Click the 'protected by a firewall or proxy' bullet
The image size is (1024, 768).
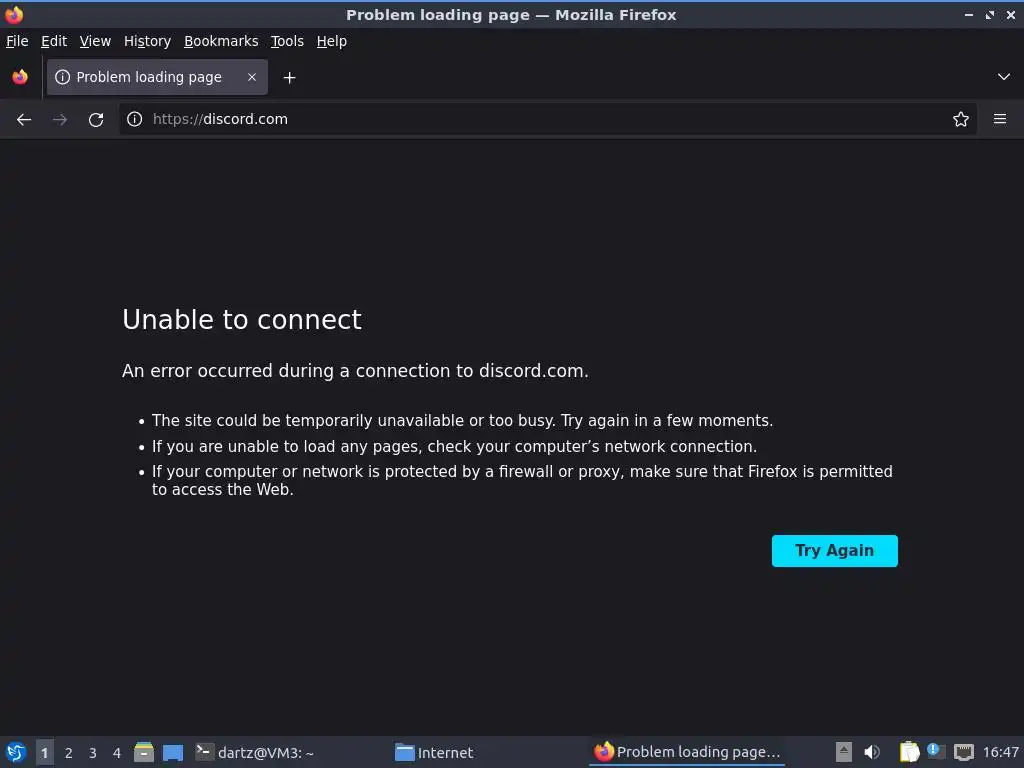pyautogui.click(x=522, y=480)
